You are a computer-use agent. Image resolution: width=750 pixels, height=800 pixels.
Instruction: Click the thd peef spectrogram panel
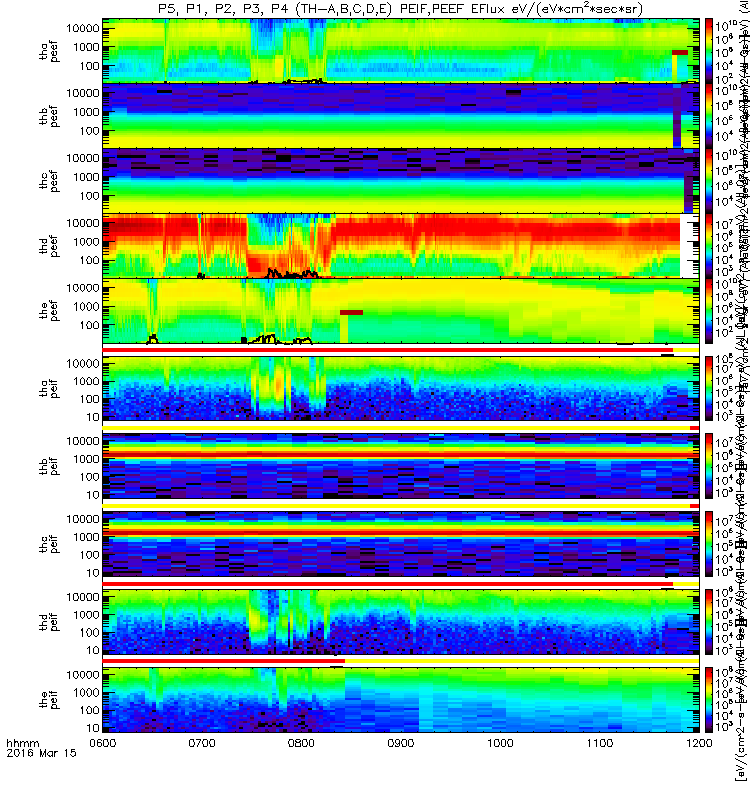[x=401, y=245]
